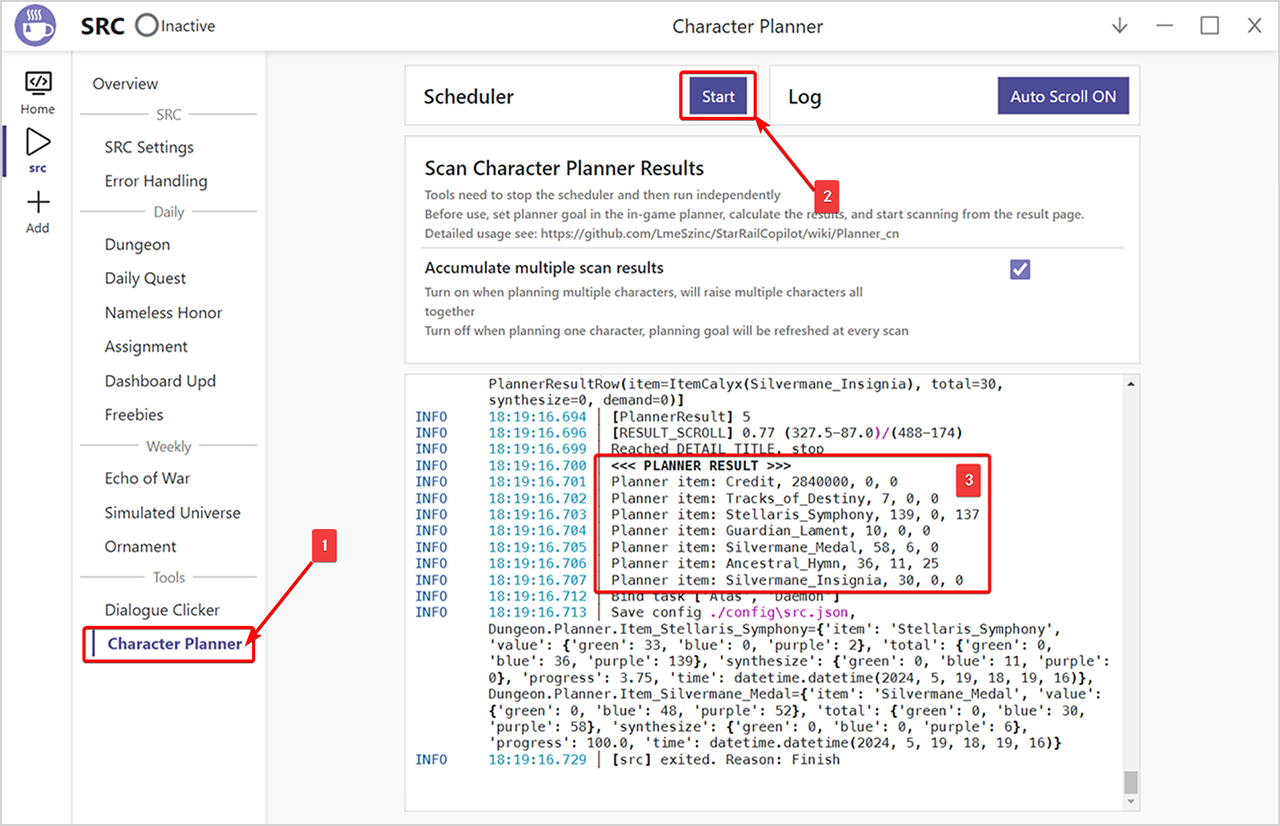Minimize the Character Planner window
The height and width of the screenshot is (826, 1280).
(x=1164, y=26)
